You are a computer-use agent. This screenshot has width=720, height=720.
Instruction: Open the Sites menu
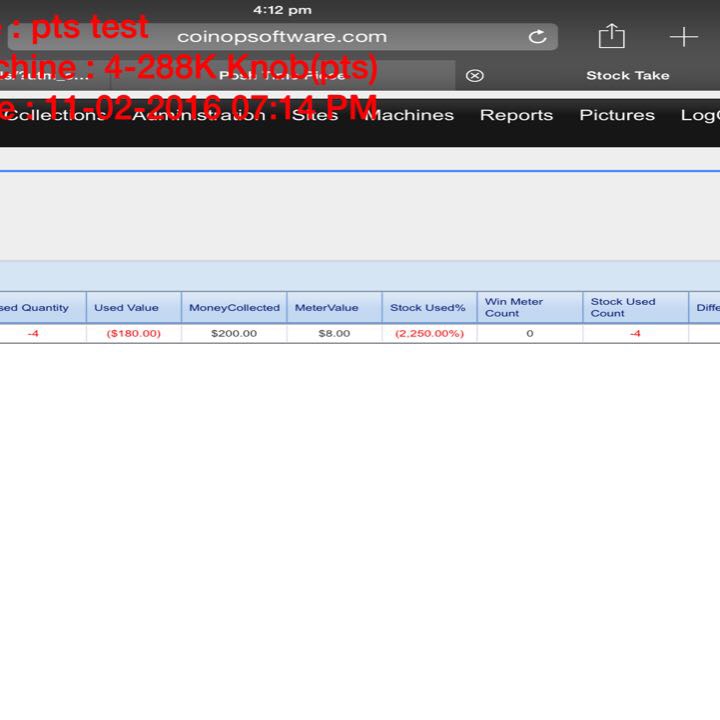click(315, 115)
